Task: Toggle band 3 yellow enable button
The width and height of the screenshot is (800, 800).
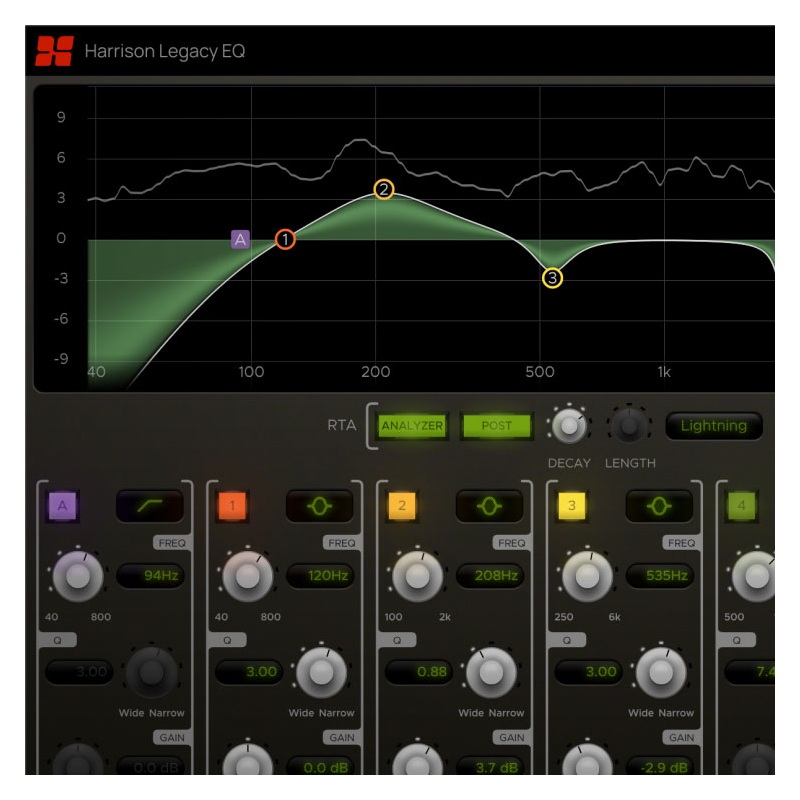Action: coord(572,506)
